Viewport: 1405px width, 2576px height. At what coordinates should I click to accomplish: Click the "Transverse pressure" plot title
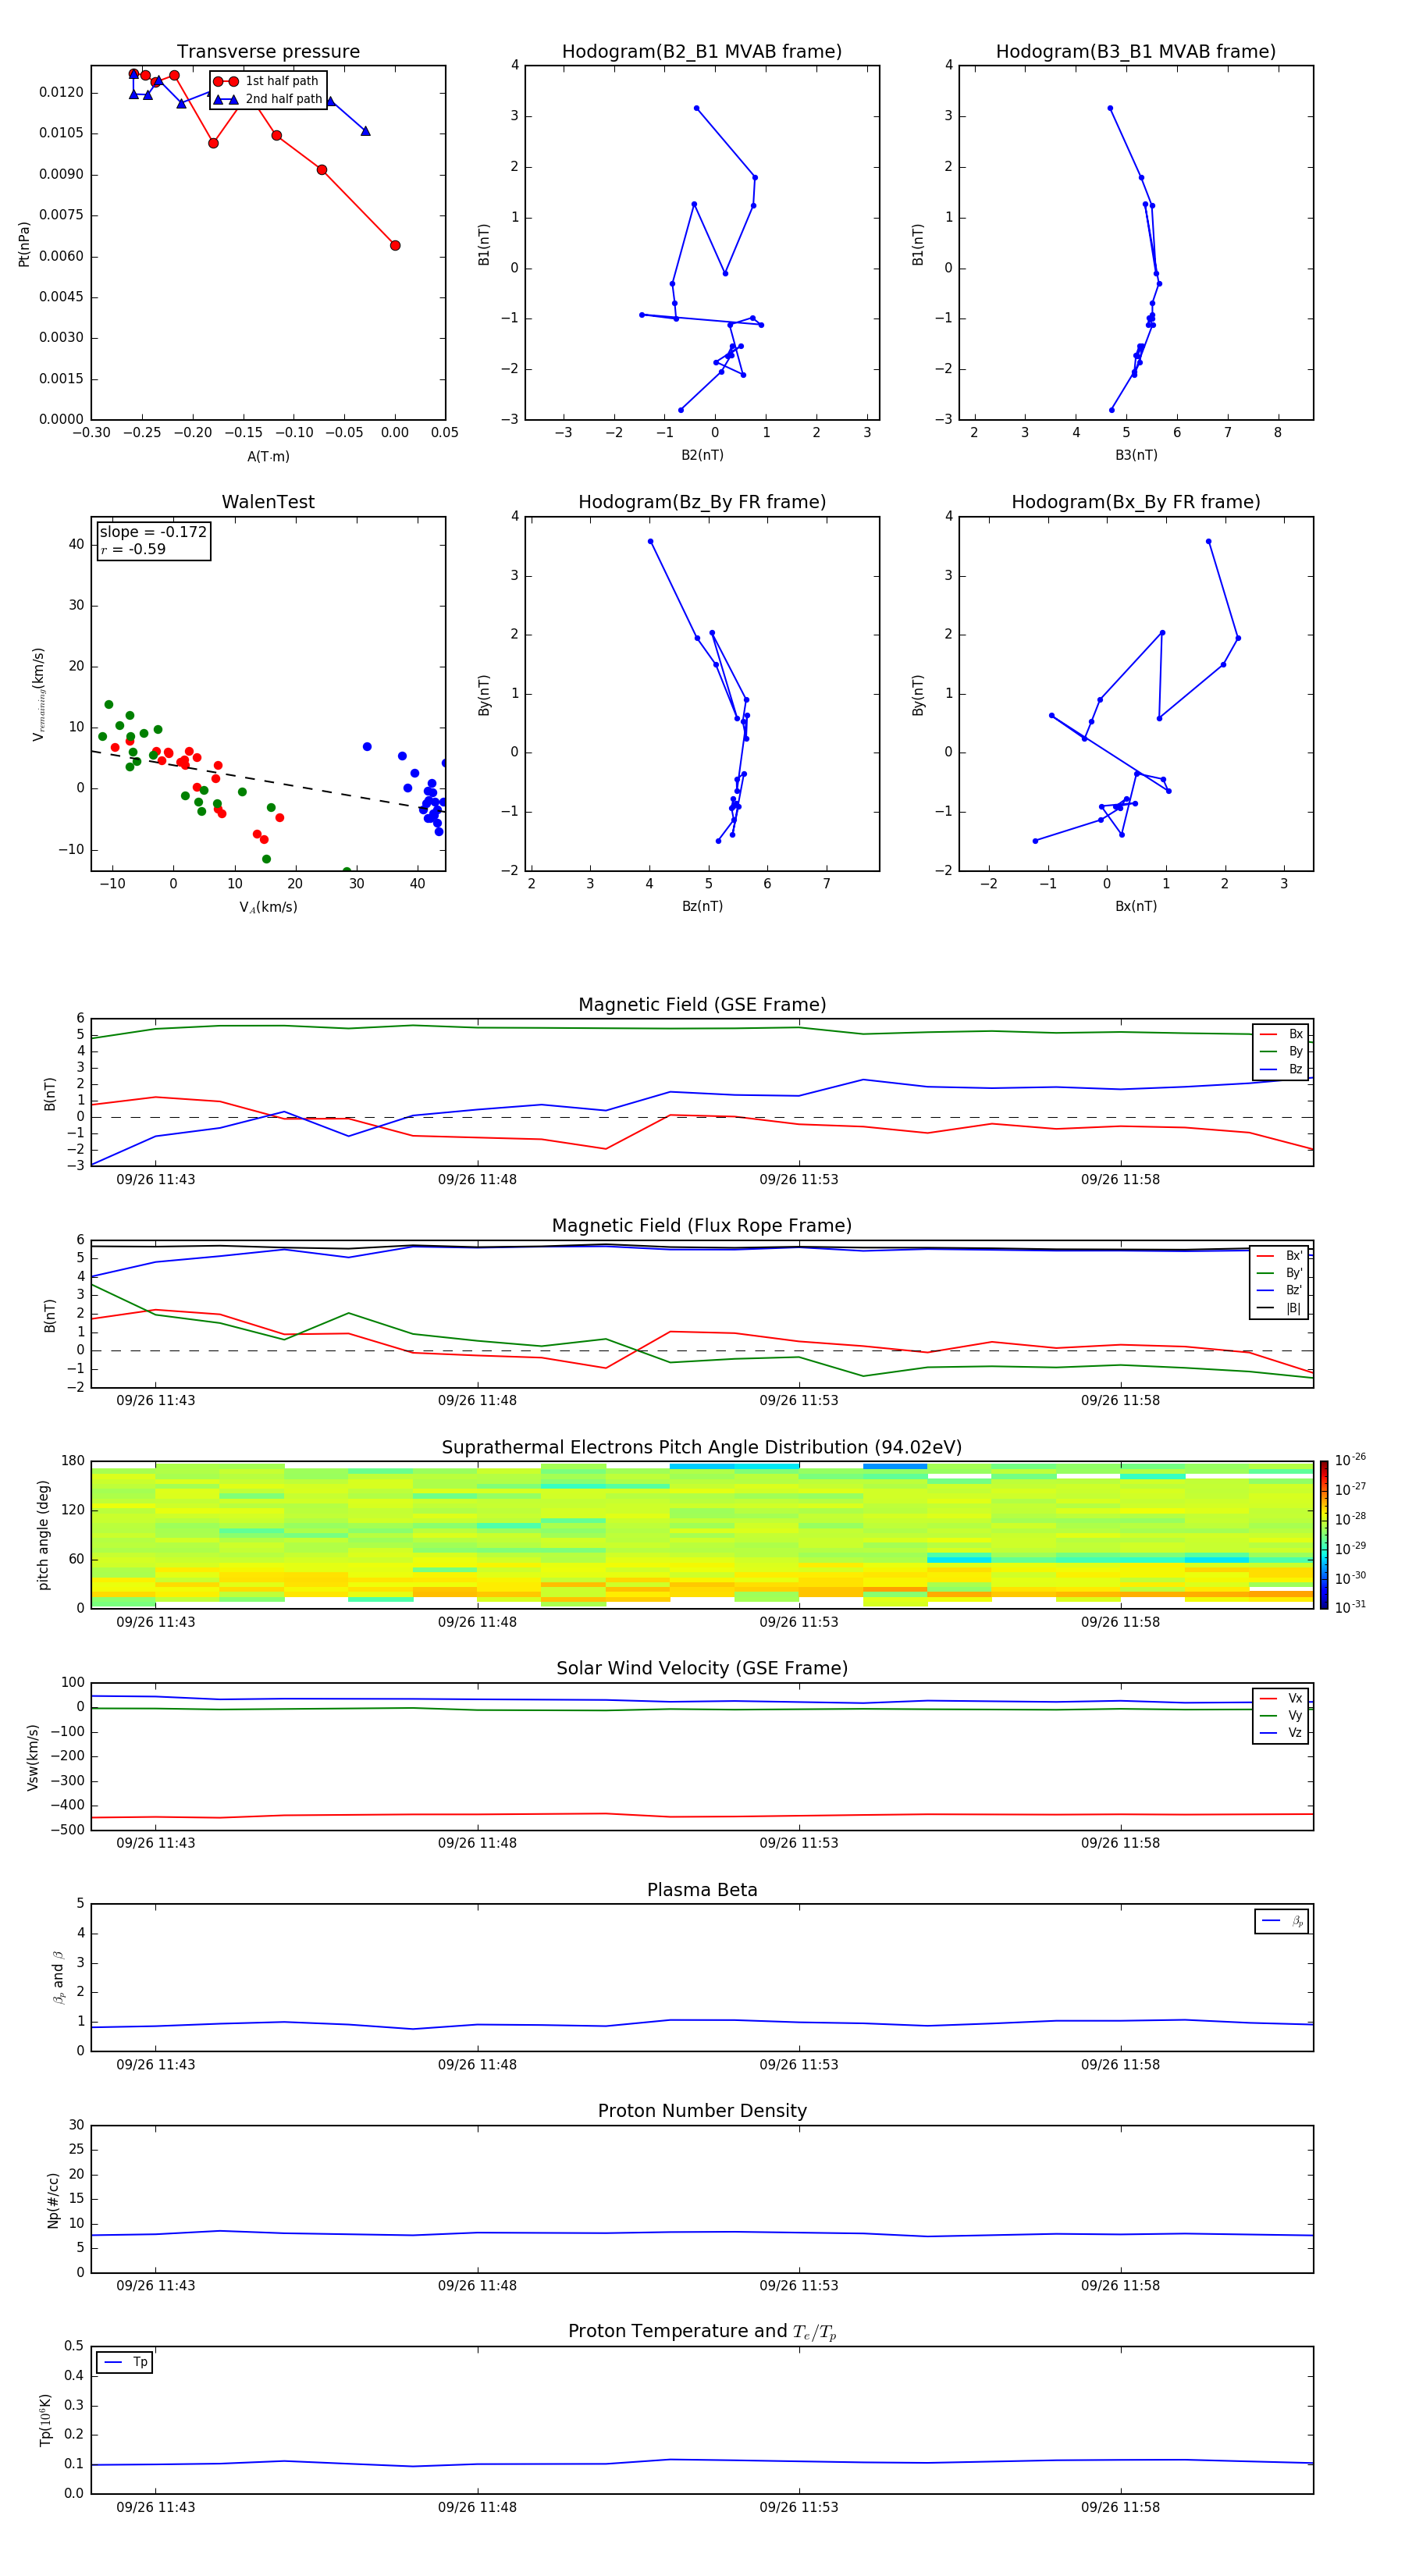[268, 52]
